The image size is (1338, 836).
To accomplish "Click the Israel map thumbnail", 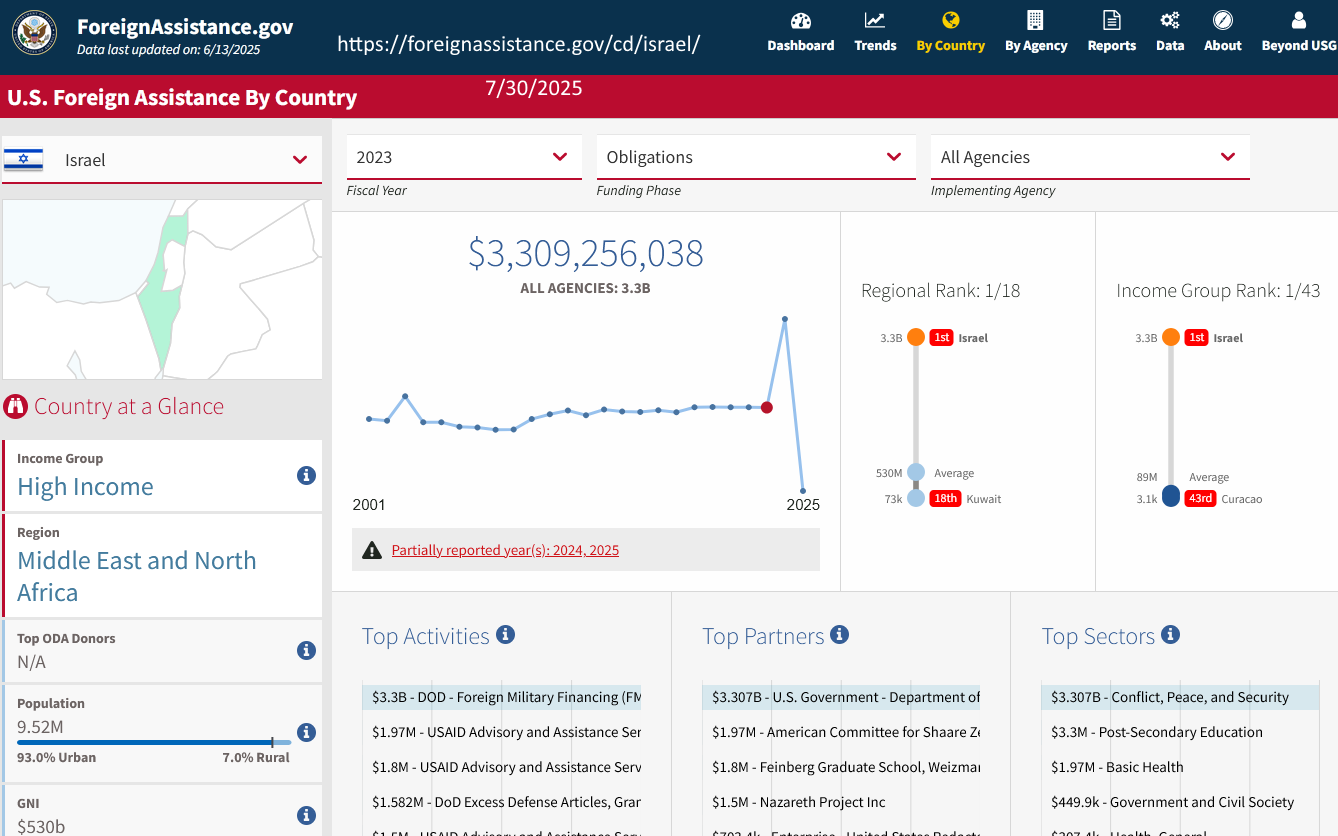I will pyautogui.click(x=162, y=289).
